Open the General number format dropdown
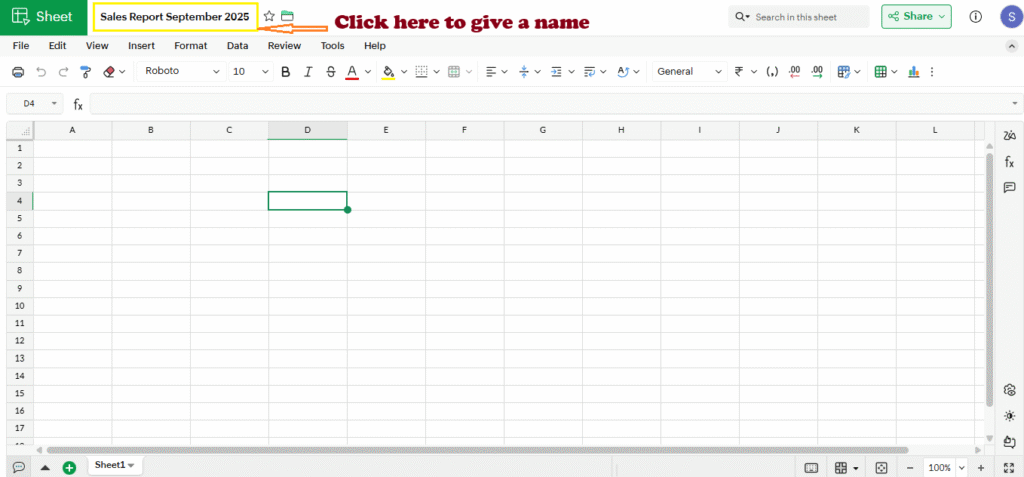Image resolution: width=1024 pixels, height=477 pixels. click(690, 71)
